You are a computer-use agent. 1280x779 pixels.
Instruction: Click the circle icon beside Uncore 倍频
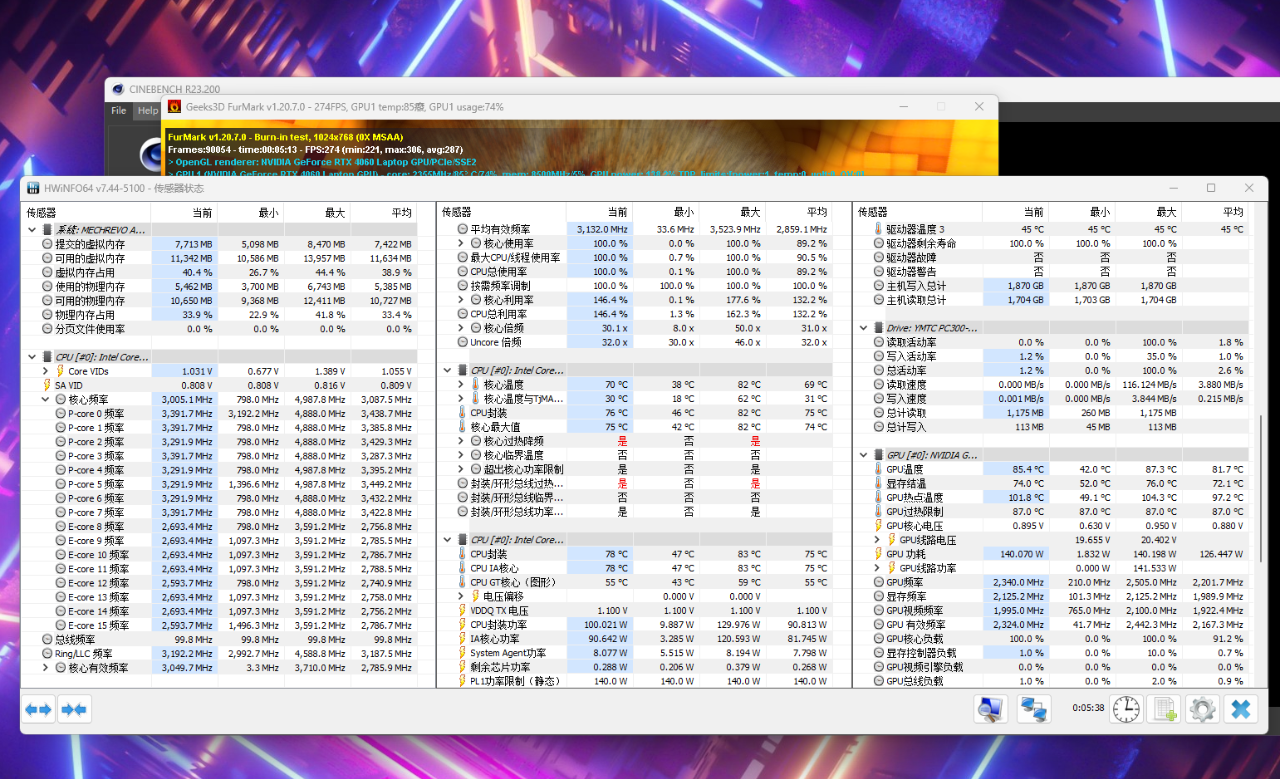462,342
